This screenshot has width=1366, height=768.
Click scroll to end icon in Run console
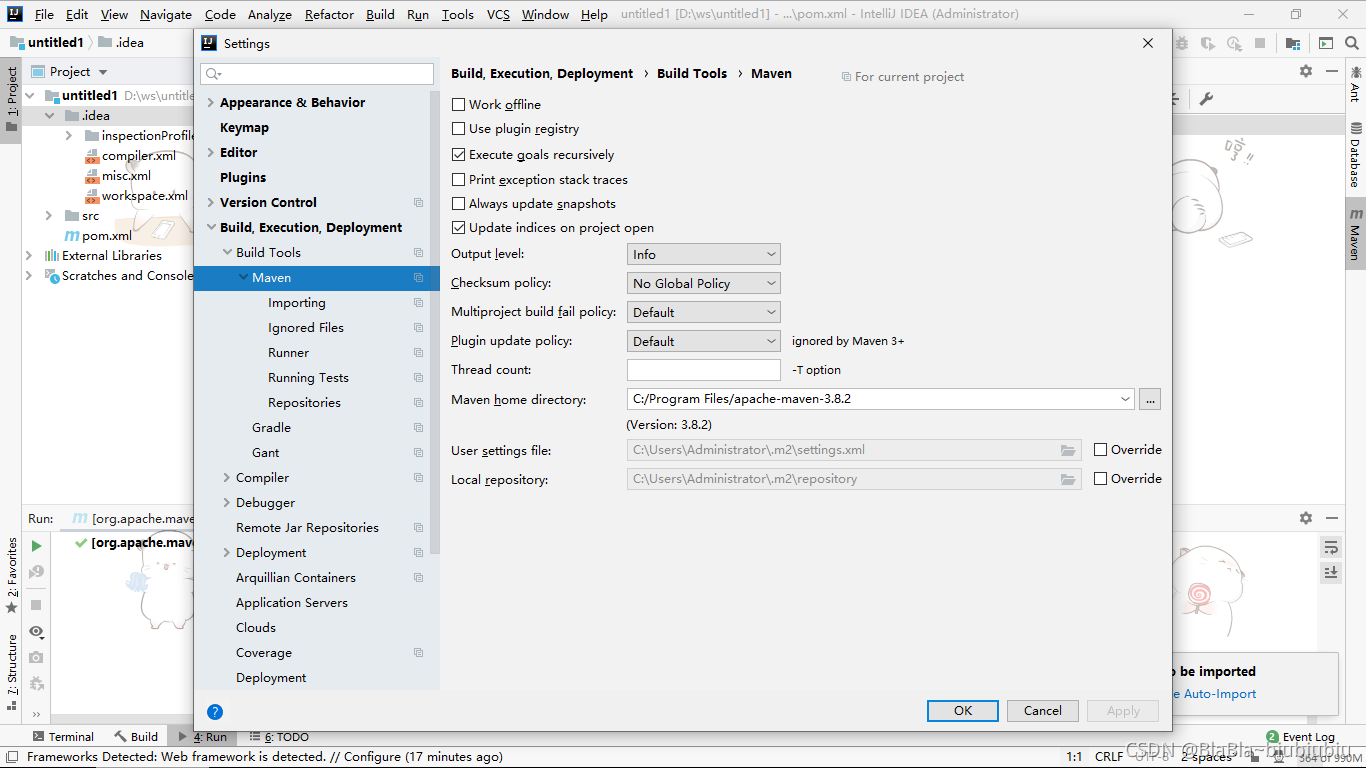click(1331, 572)
